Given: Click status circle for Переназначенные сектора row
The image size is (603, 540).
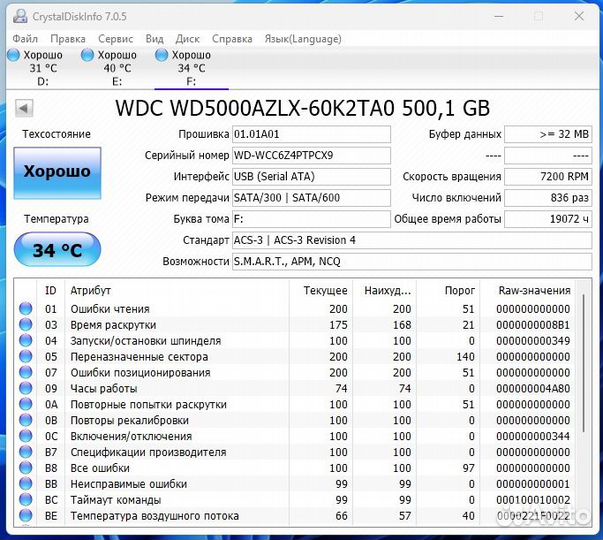Looking at the screenshot, I should [x=26, y=357].
